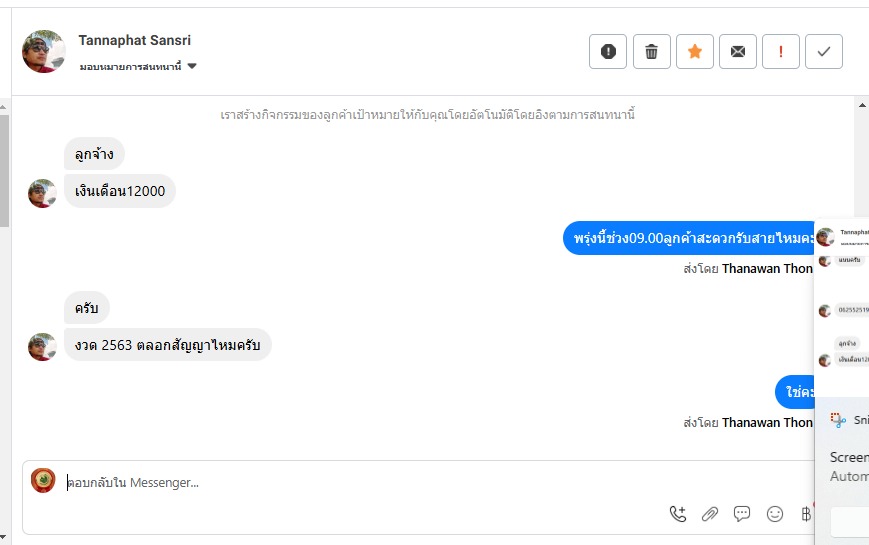This screenshot has height=545, width=869.
Task: Flag as priority with the red exclamation button
Action: click(781, 52)
